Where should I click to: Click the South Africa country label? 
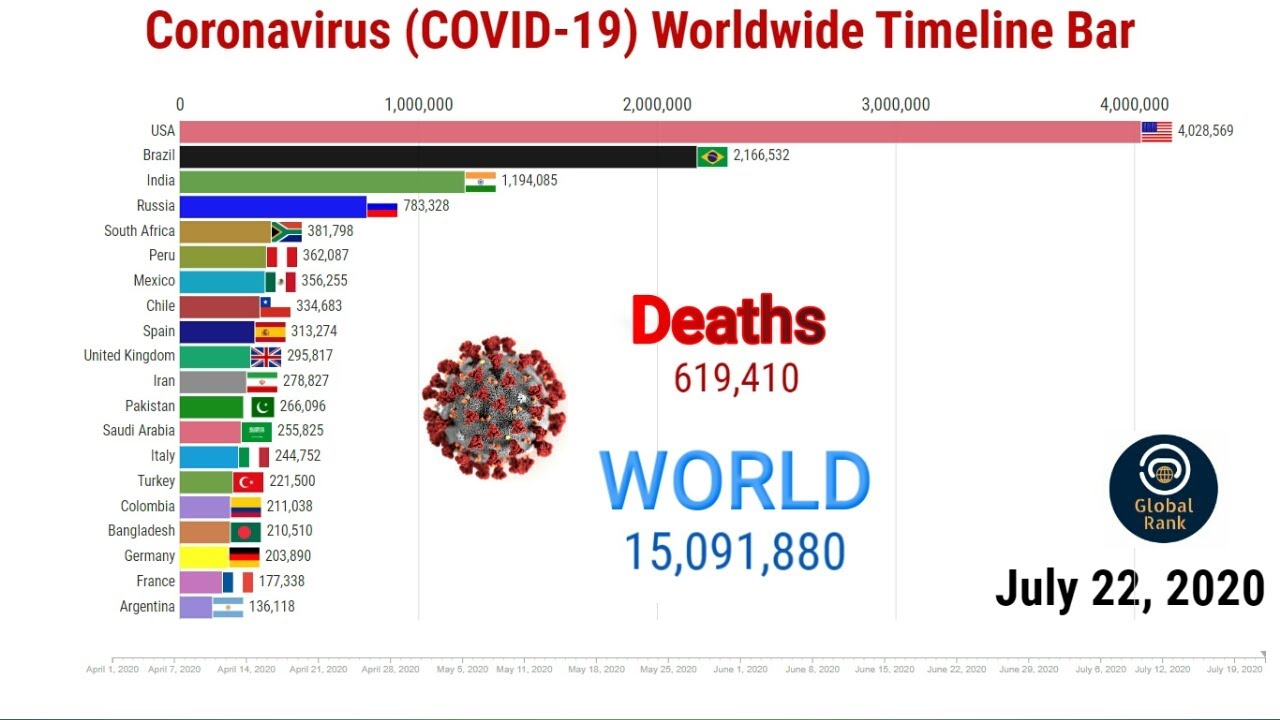(139, 231)
